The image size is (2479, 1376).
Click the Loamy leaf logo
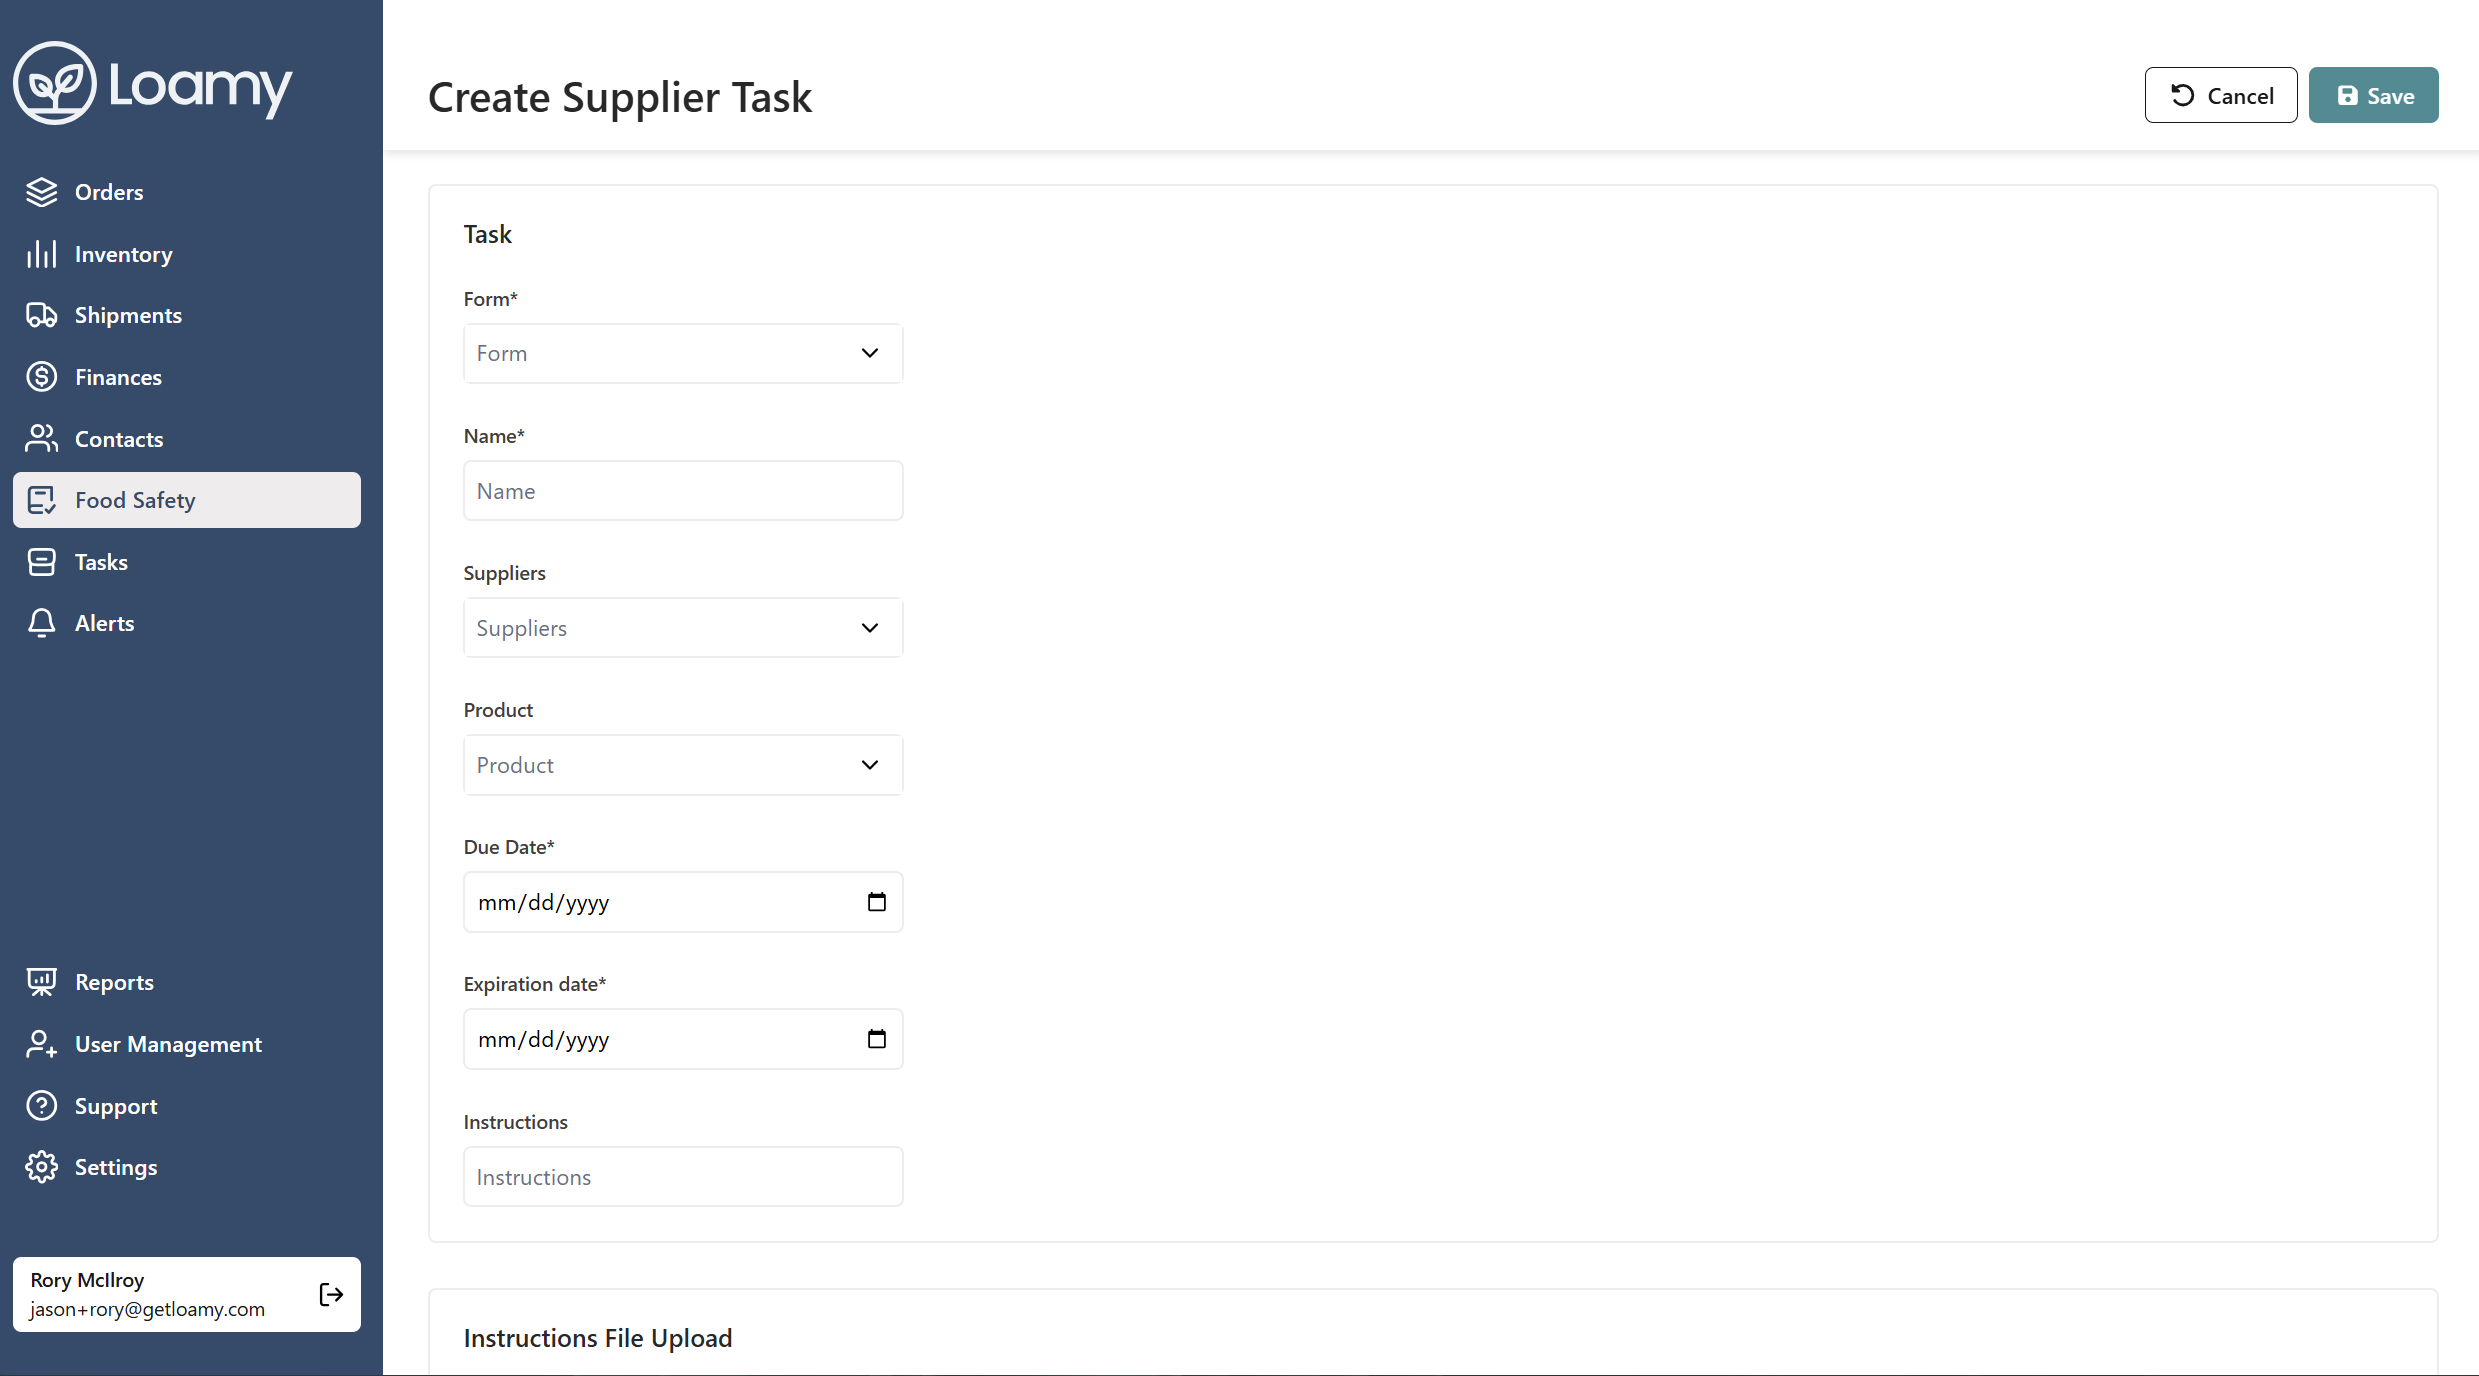pos(55,84)
